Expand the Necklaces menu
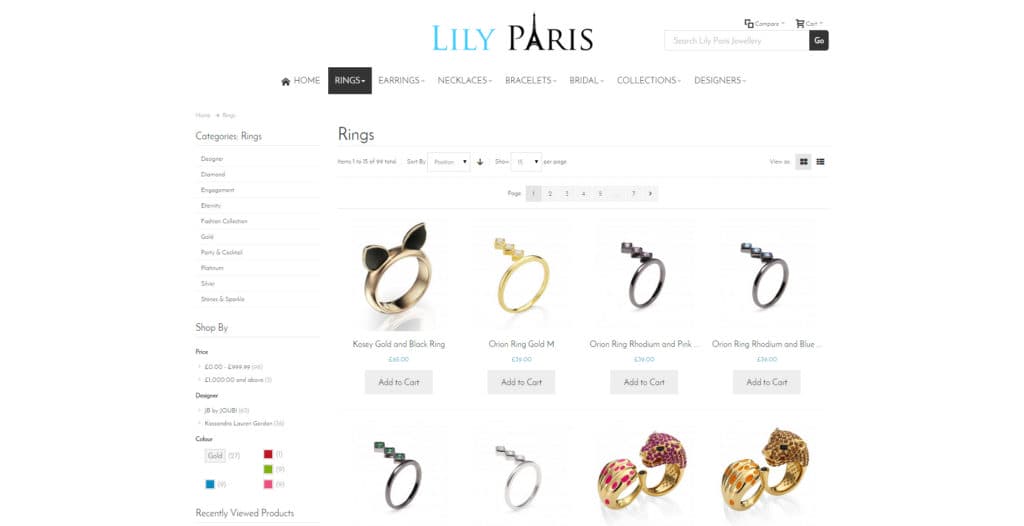The height and width of the screenshot is (526, 1024). pos(464,80)
